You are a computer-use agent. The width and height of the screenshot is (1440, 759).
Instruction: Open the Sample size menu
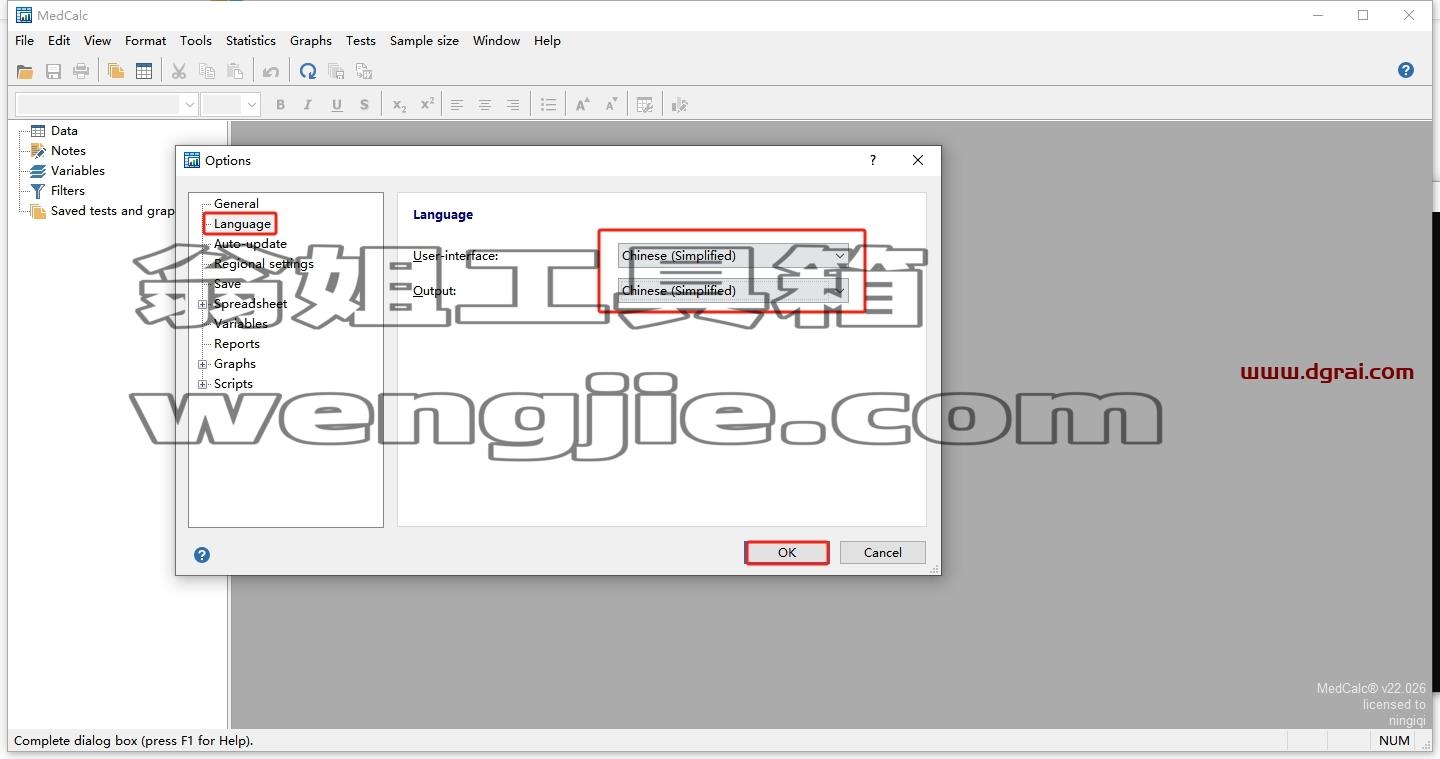(424, 41)
